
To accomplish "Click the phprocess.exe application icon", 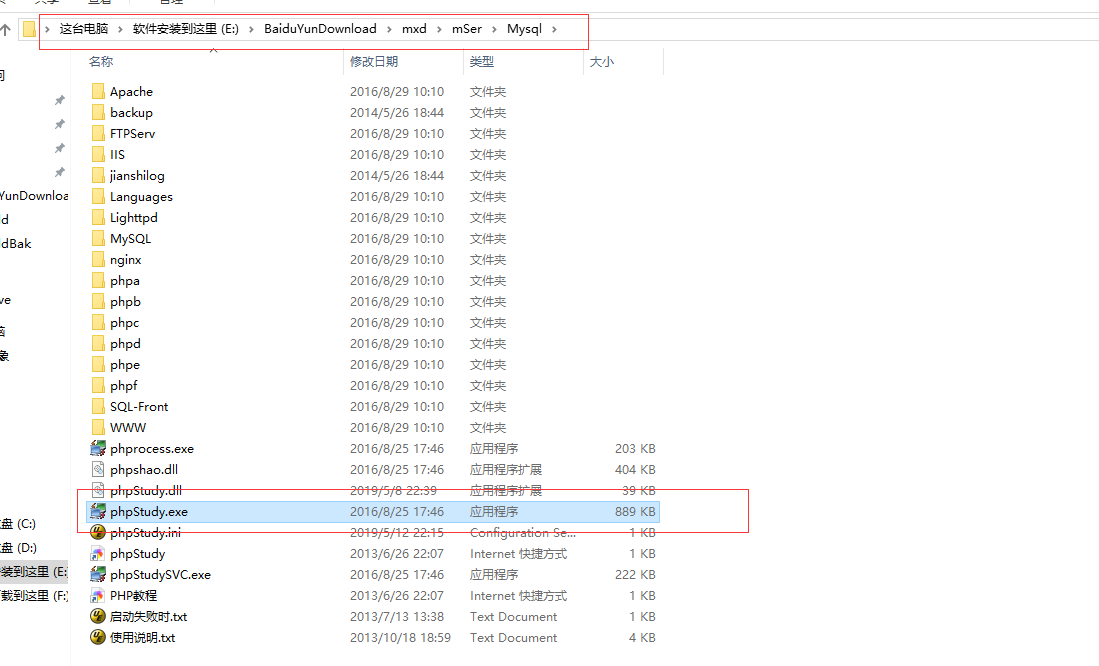I will [98, 449].
